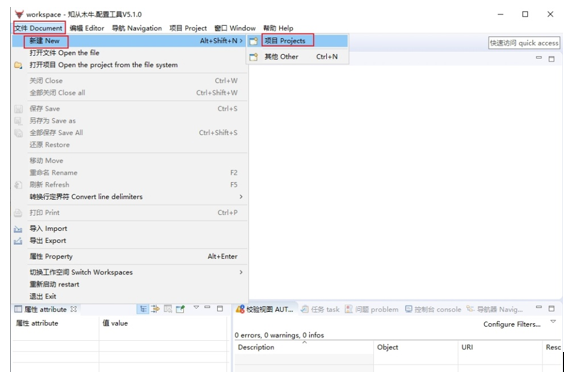Switch to the 属性 attribute tab
Viewport: 575px width, 384px height.
click(x=45, y=309)
